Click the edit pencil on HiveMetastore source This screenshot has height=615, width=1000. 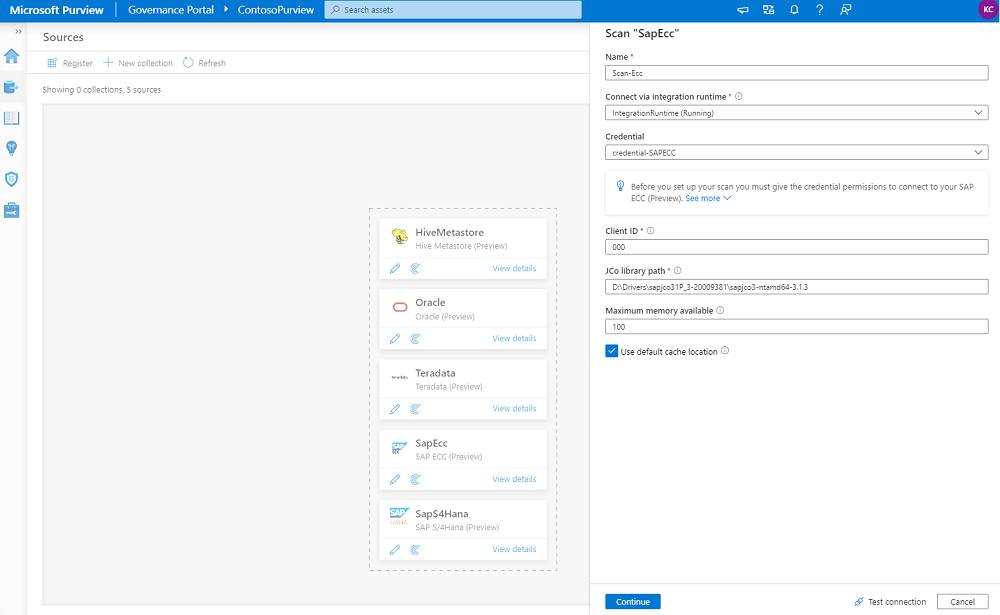[x=395, y=269]
